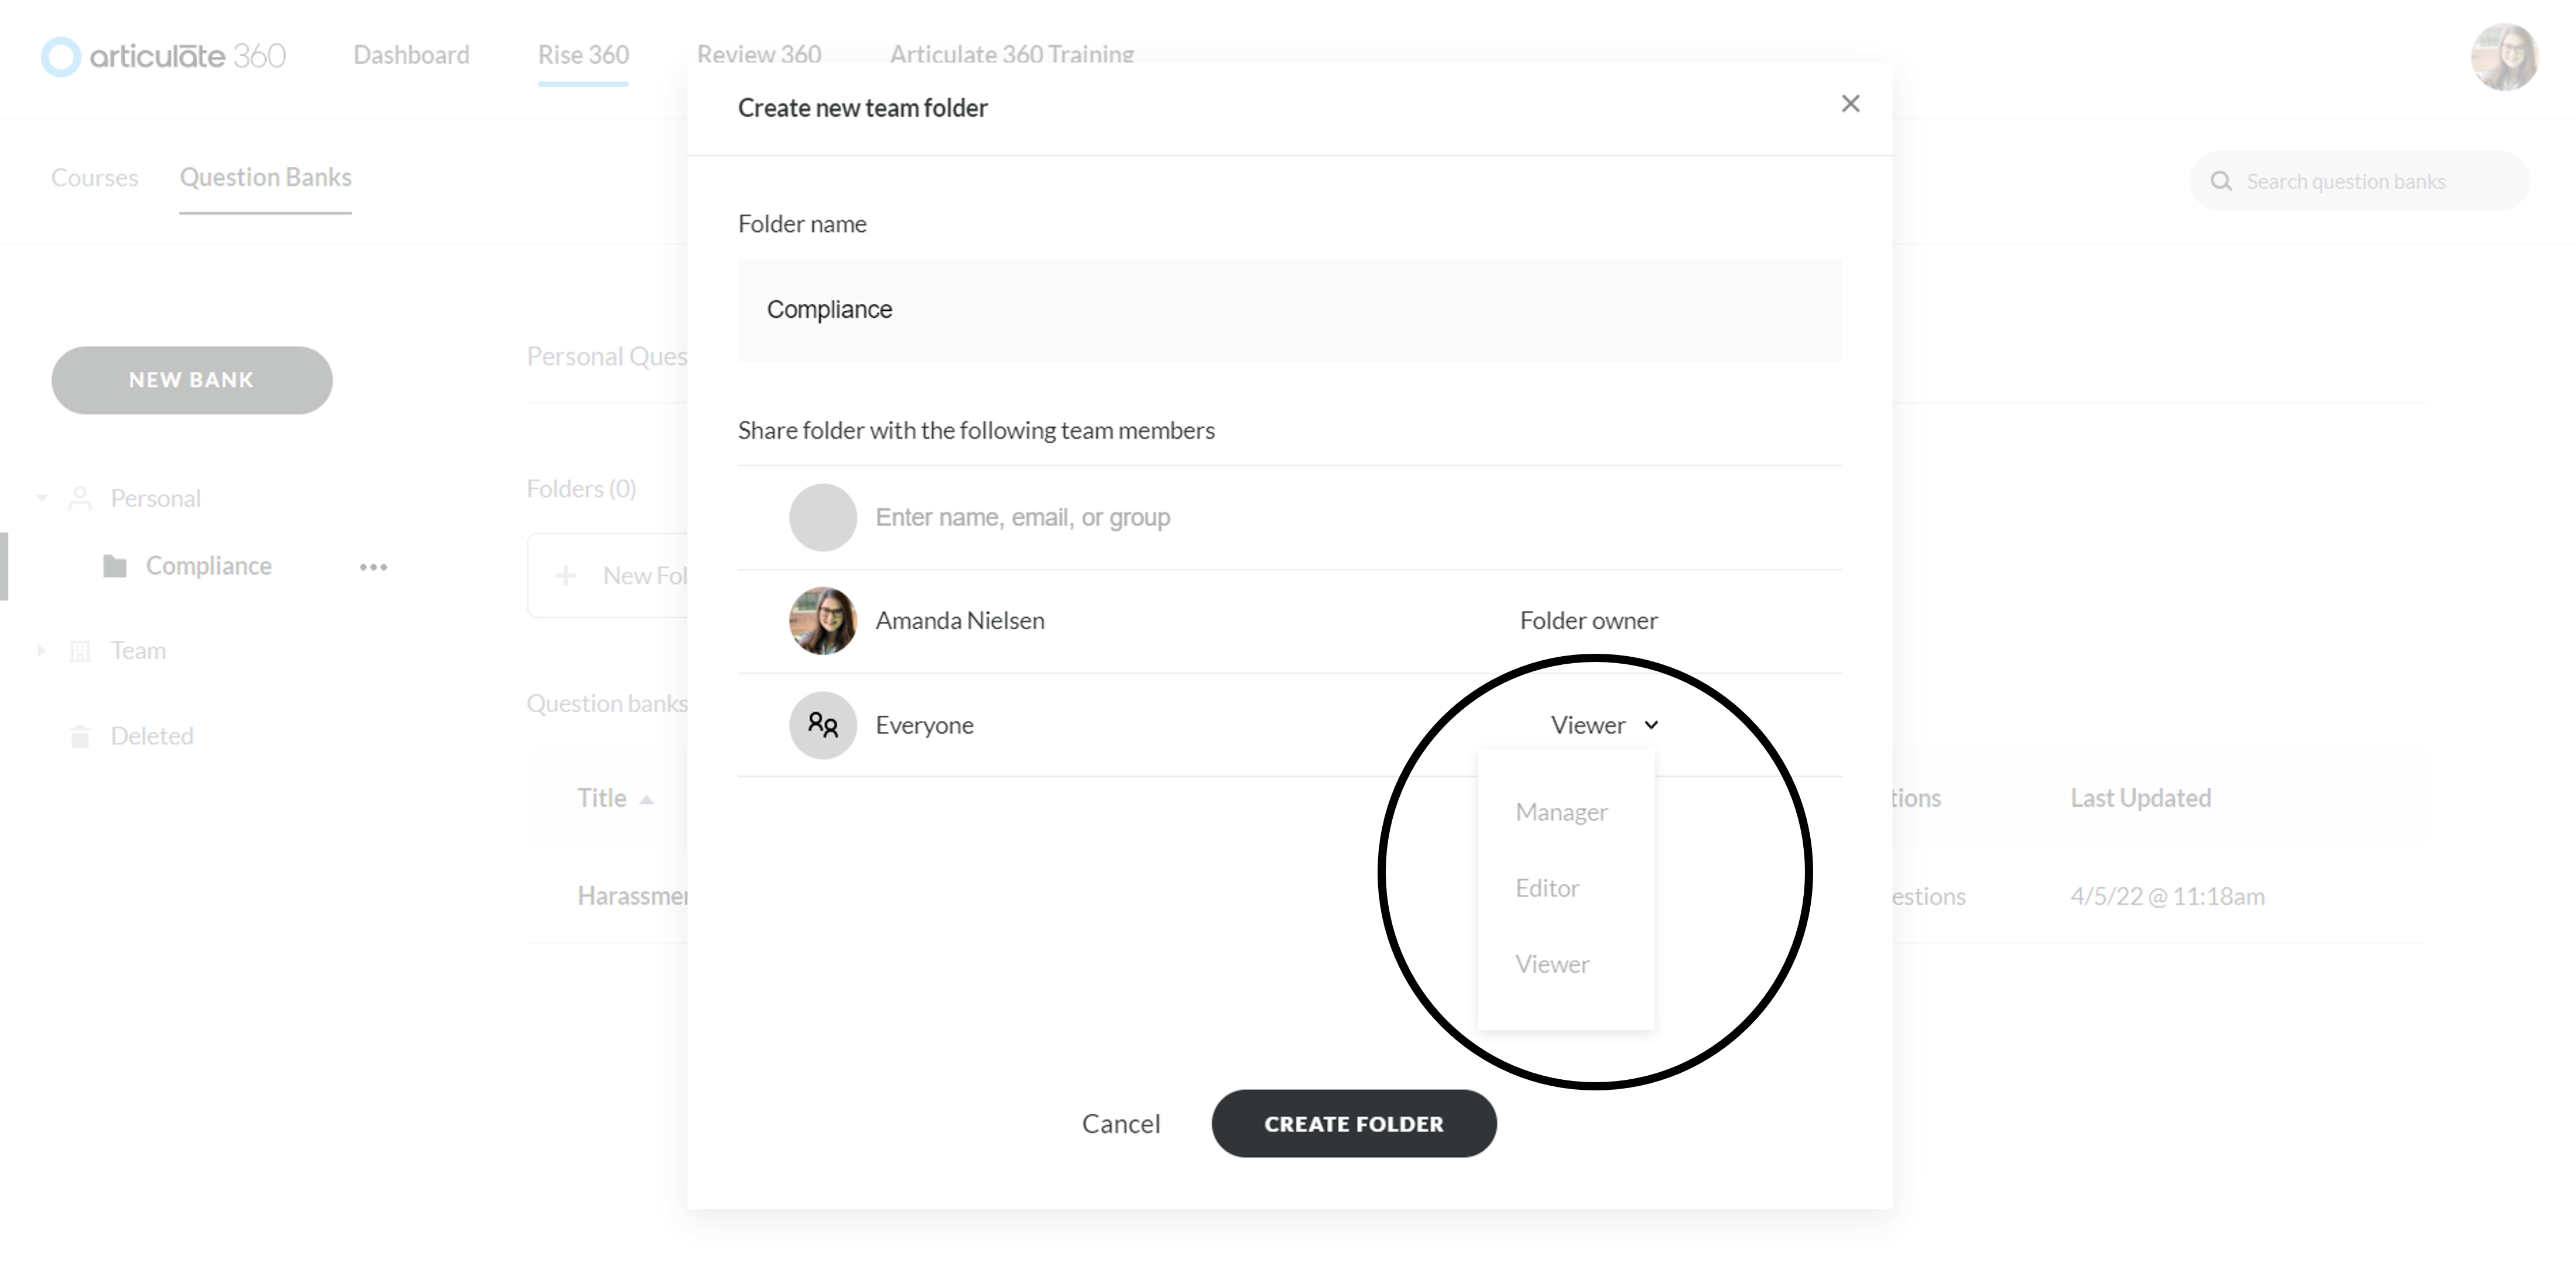The width and height of the screenshot is (2576, 1273).
Task: Click the Everyone group icon
Action: coord(822,725)
